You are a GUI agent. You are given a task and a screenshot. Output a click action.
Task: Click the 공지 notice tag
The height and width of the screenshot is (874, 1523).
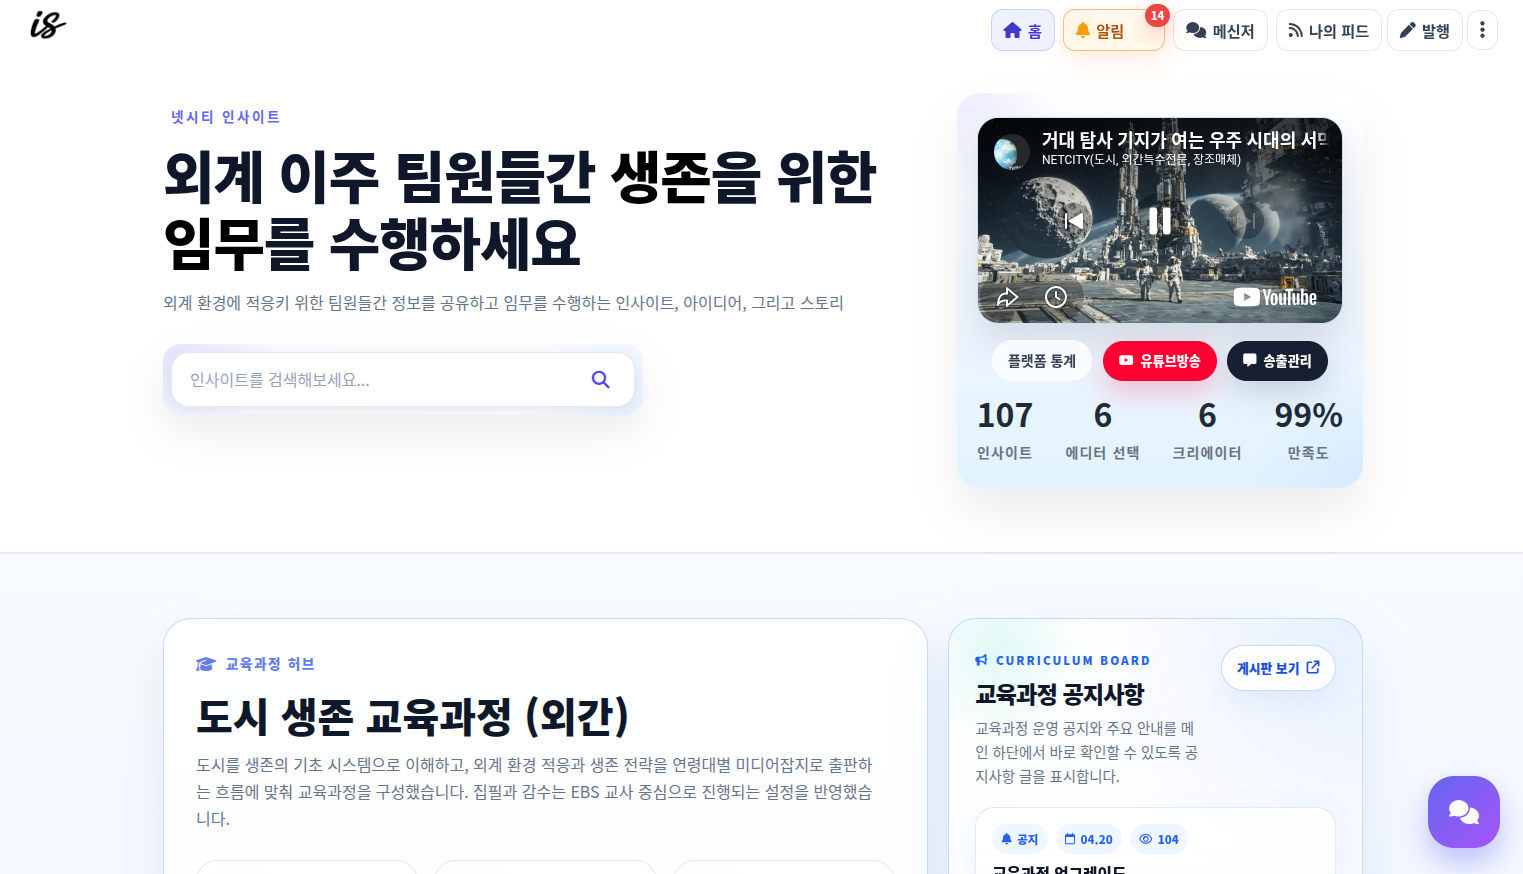pos(1020,839)
